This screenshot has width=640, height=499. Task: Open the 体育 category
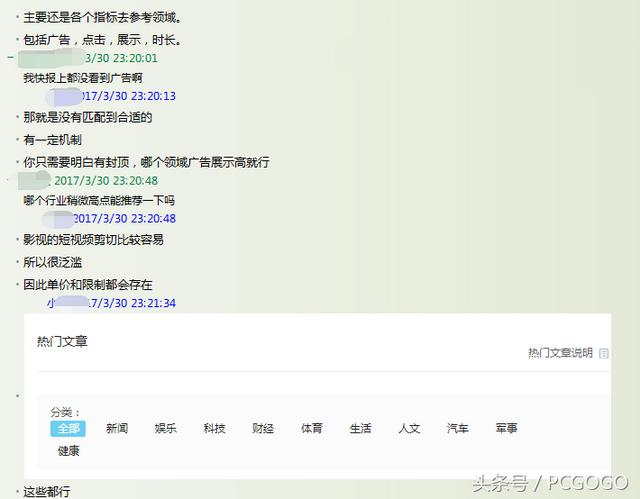(312, 428)
